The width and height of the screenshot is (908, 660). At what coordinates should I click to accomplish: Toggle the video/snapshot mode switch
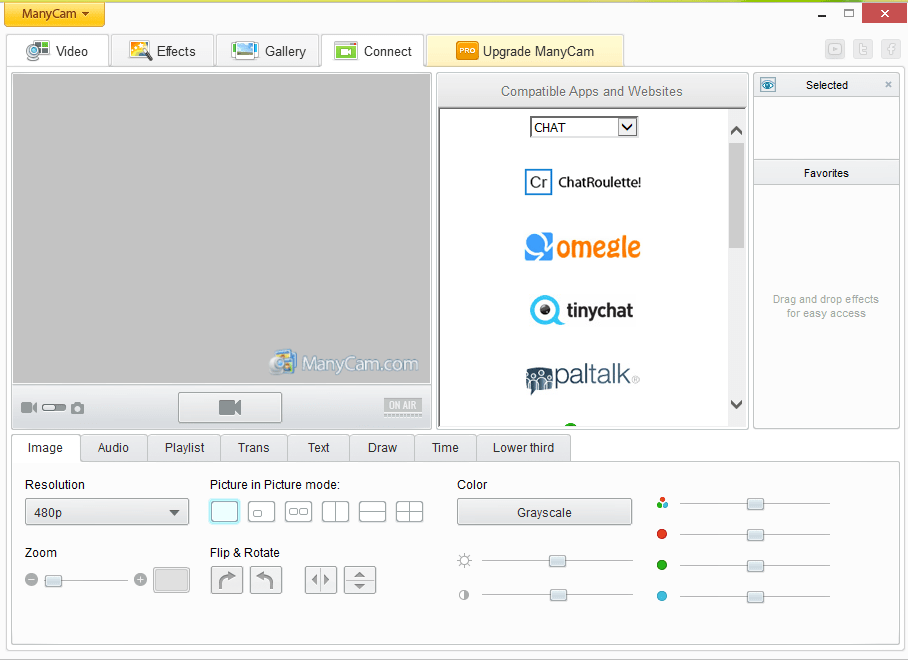pyautogui.click(x=54, y=408)
